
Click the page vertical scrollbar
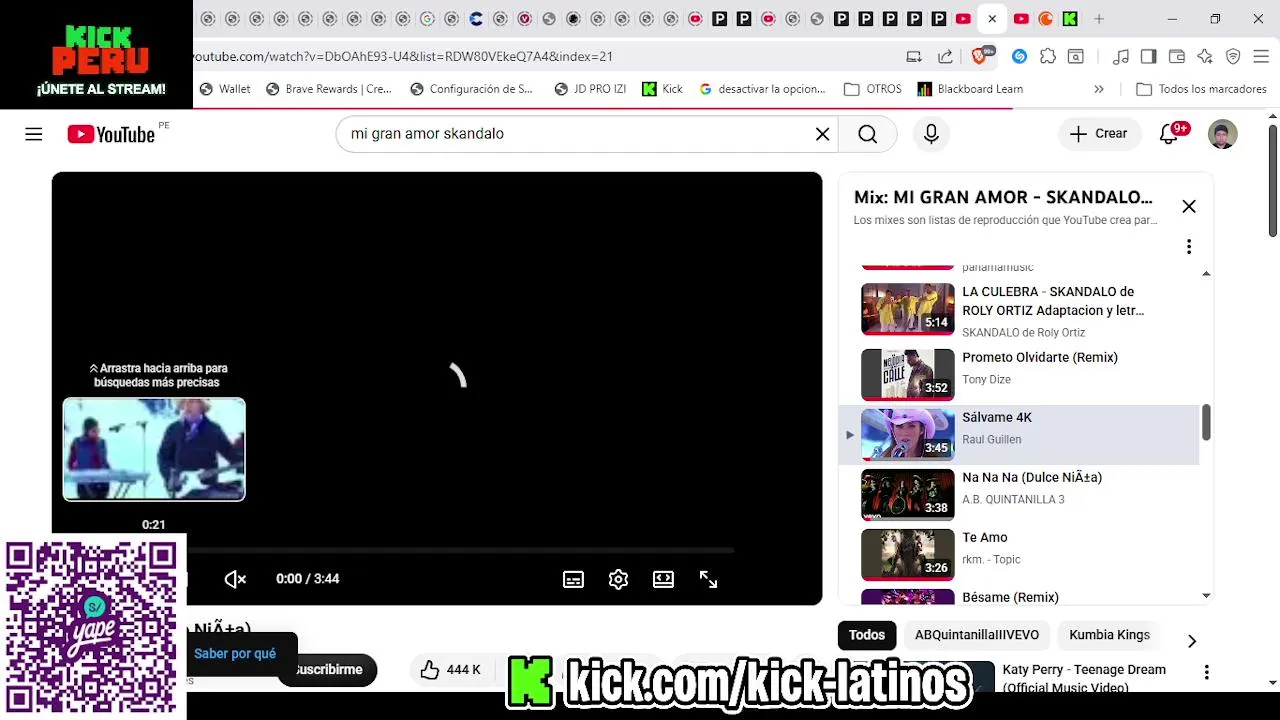tap(1273, 180)
